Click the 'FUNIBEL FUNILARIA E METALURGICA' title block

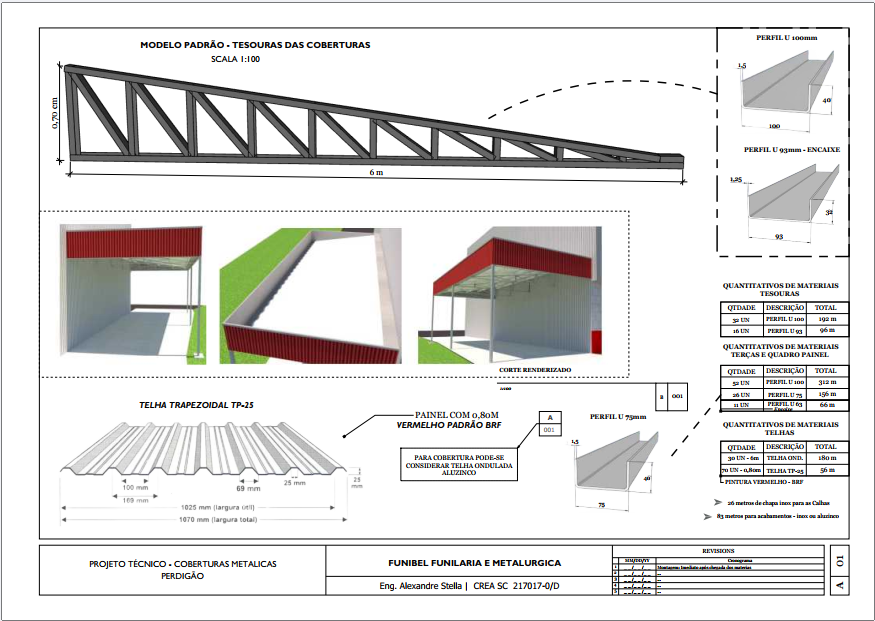click(474, 563)
